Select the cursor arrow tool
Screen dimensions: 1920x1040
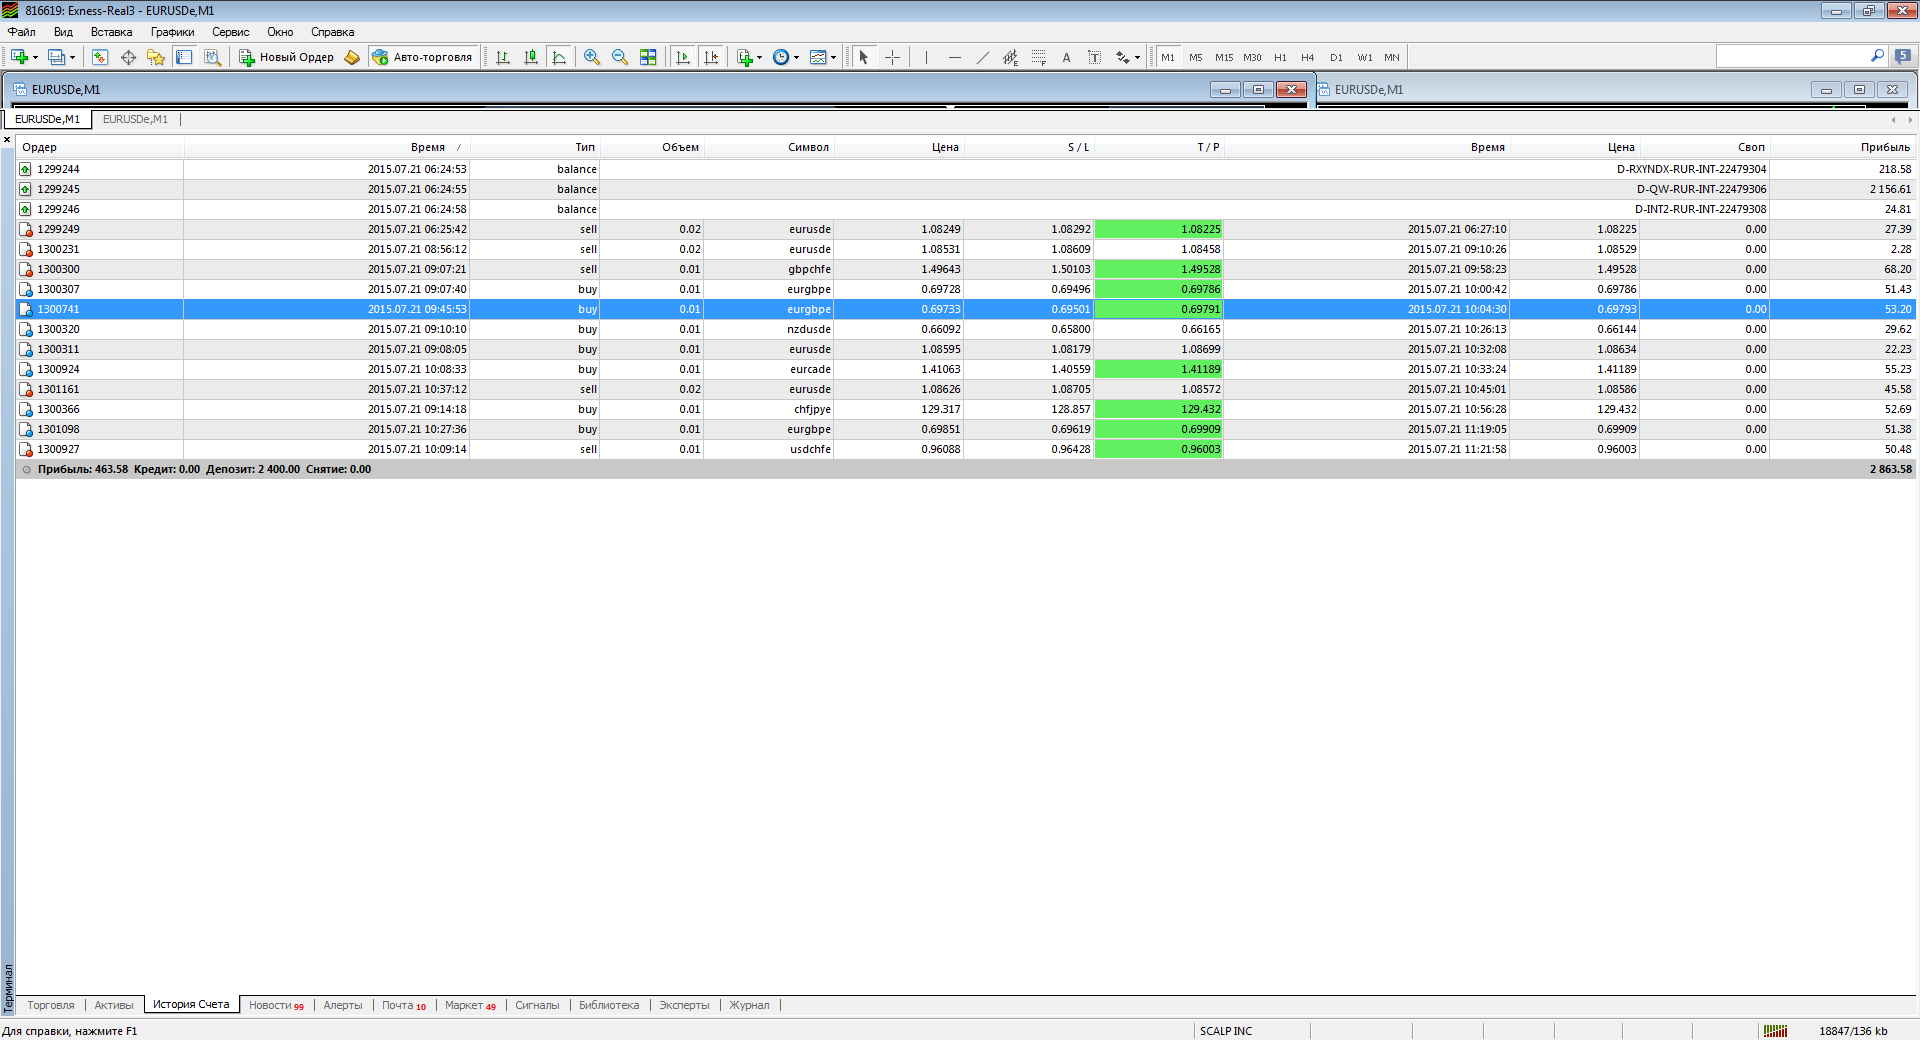tap(864, 57)
